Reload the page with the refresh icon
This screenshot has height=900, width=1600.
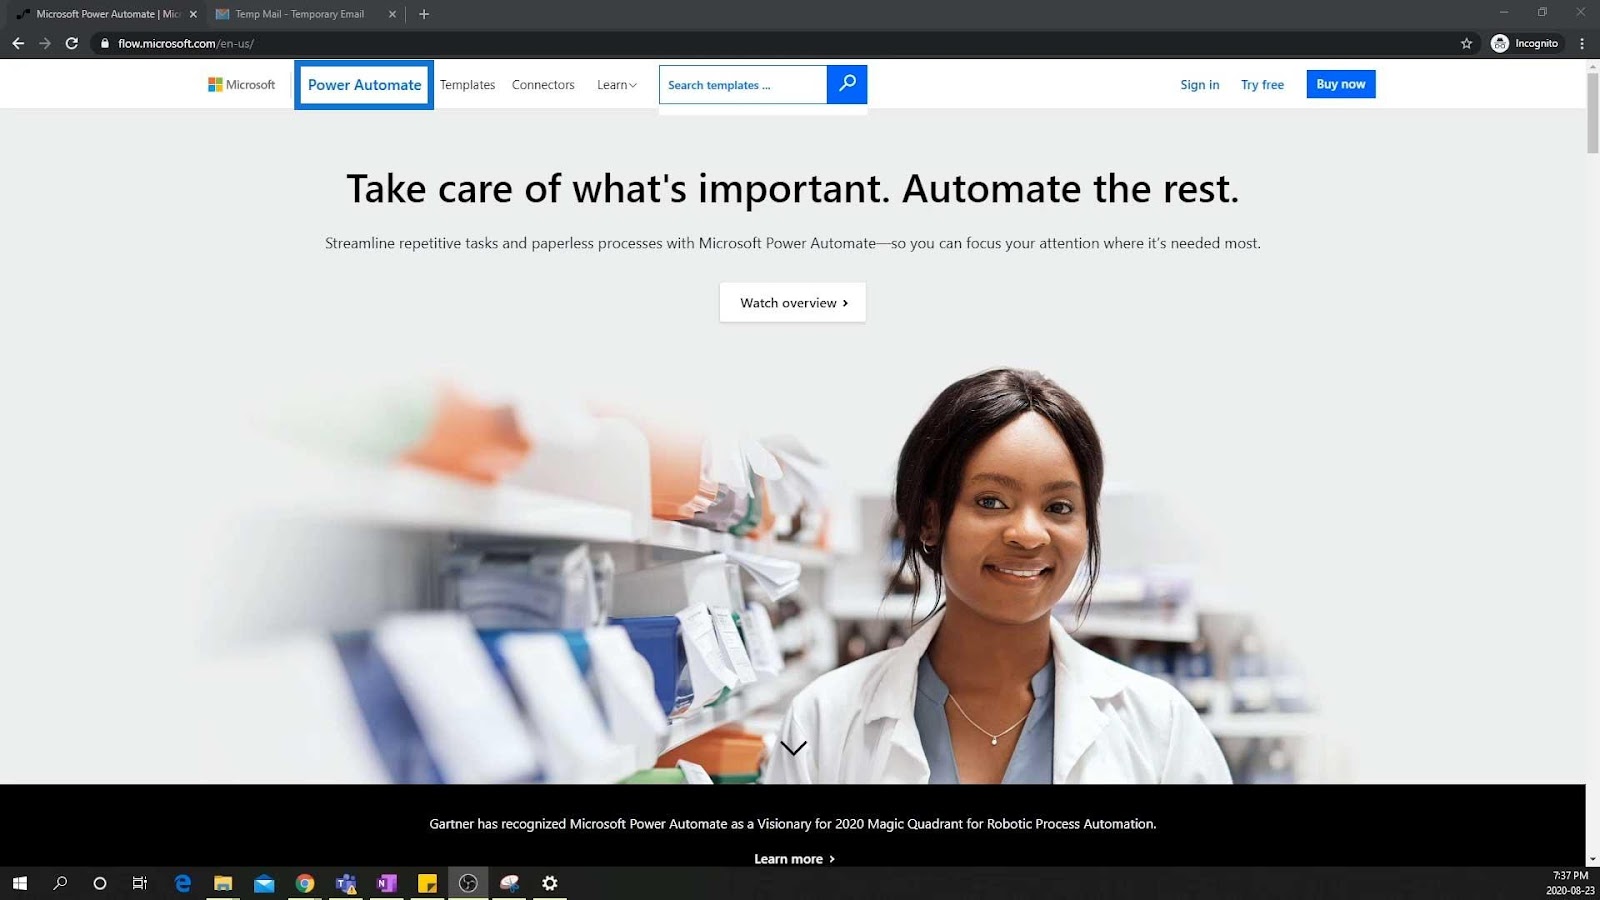coord(72,43)
